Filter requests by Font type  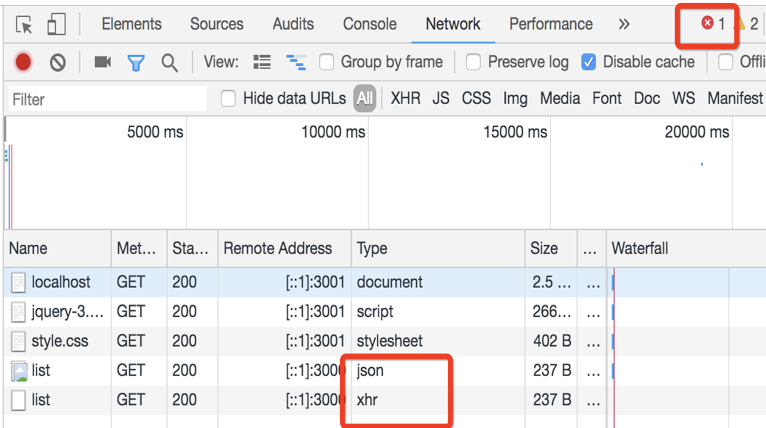tap(607, 98)
